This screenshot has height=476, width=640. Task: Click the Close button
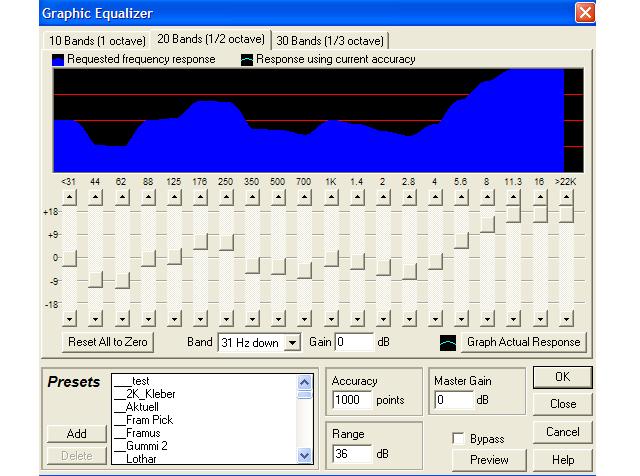point(562,404)
